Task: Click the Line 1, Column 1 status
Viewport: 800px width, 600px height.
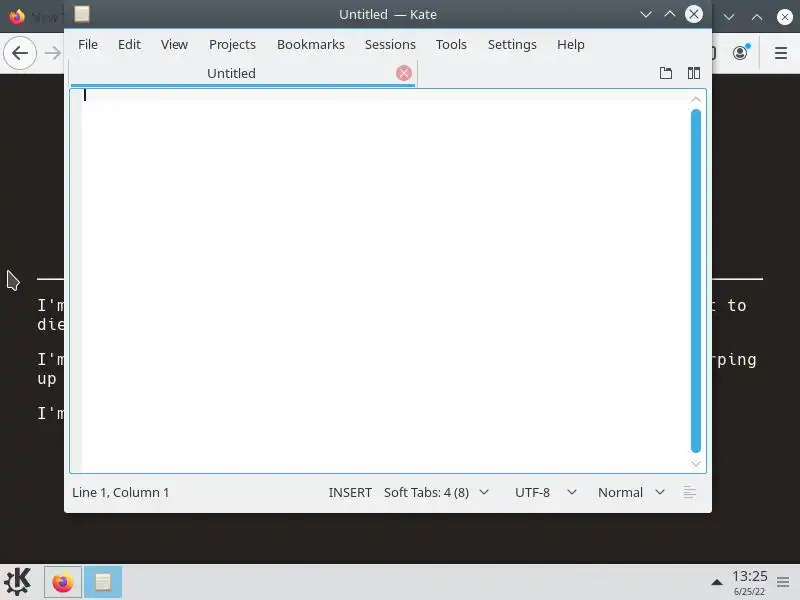Action: point(120,492)
